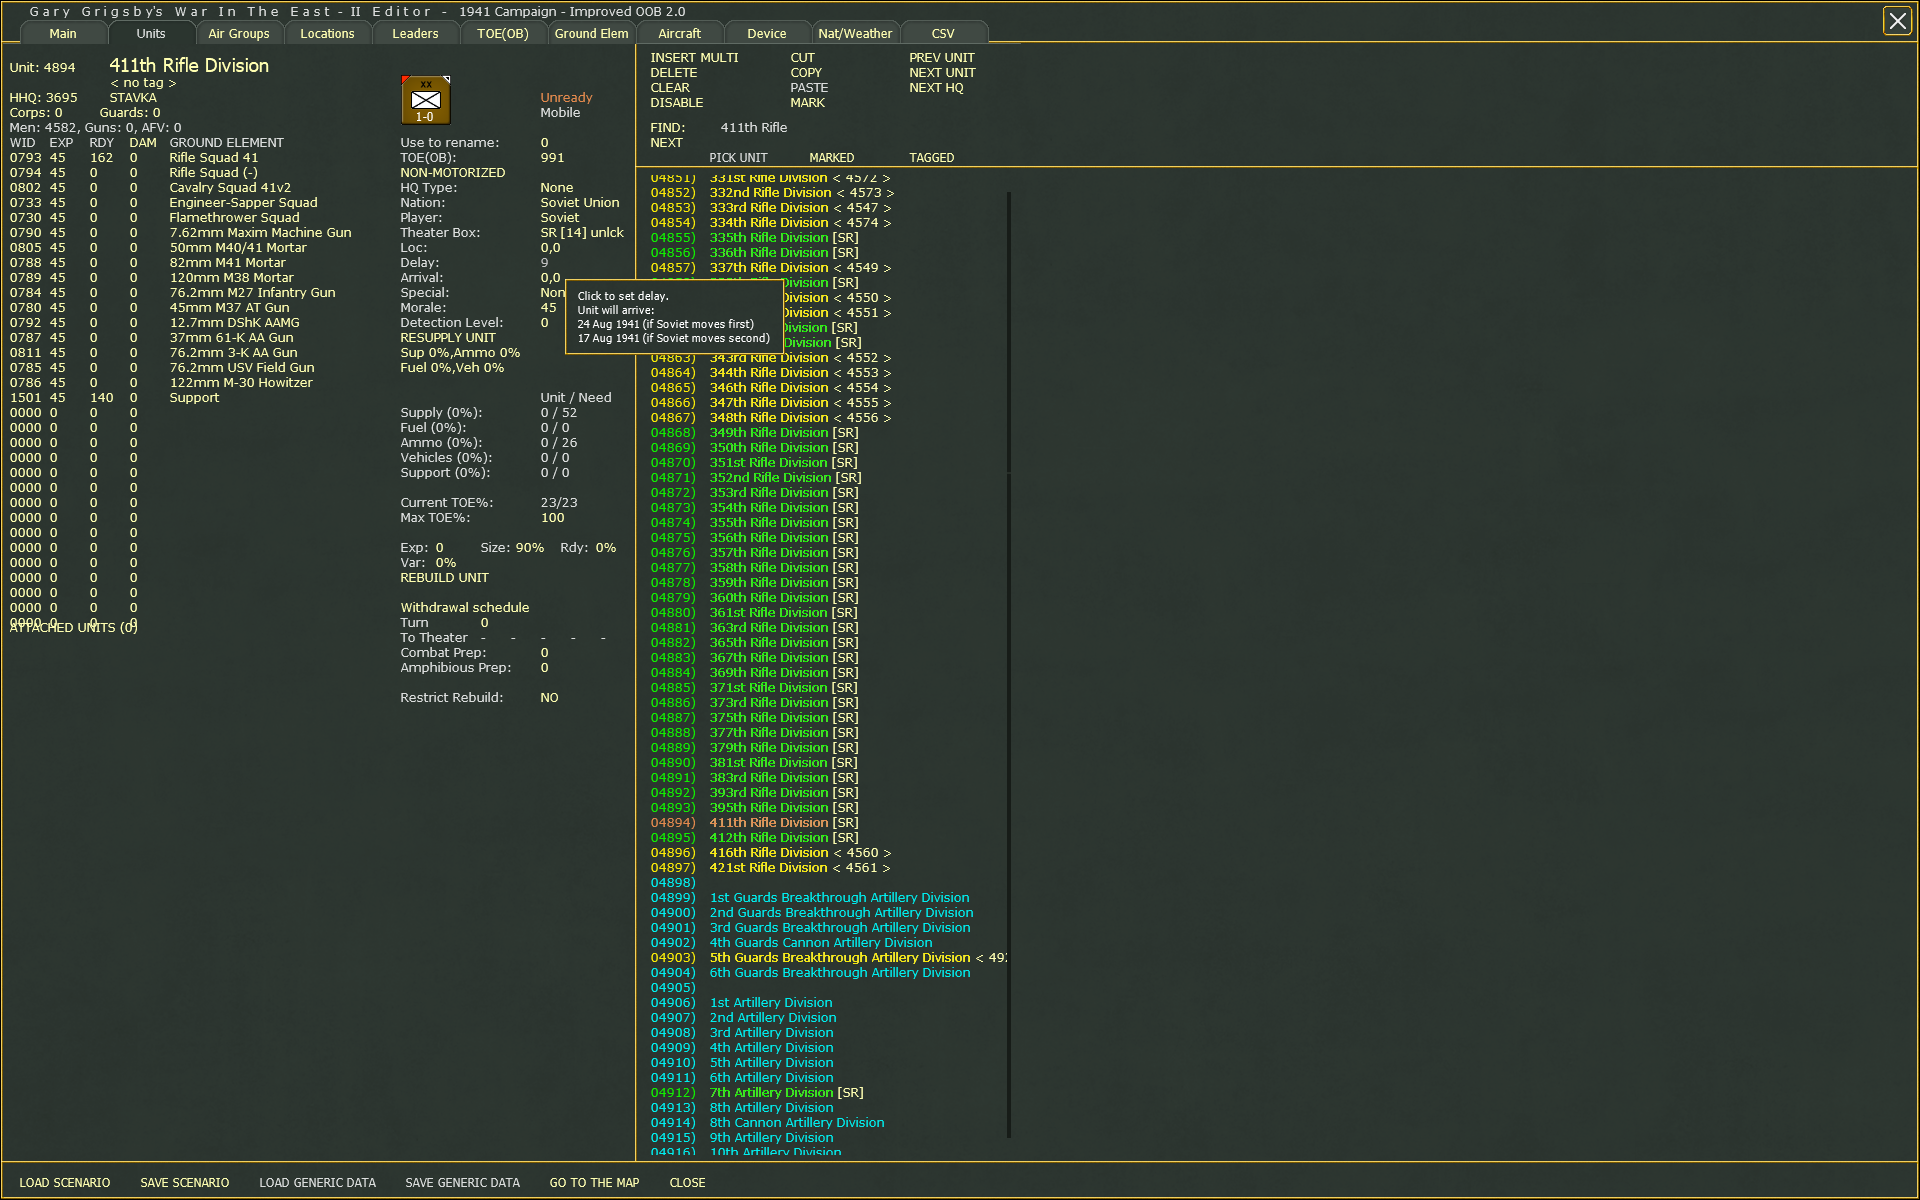Click DISABLE unit command

coord(677,103)
